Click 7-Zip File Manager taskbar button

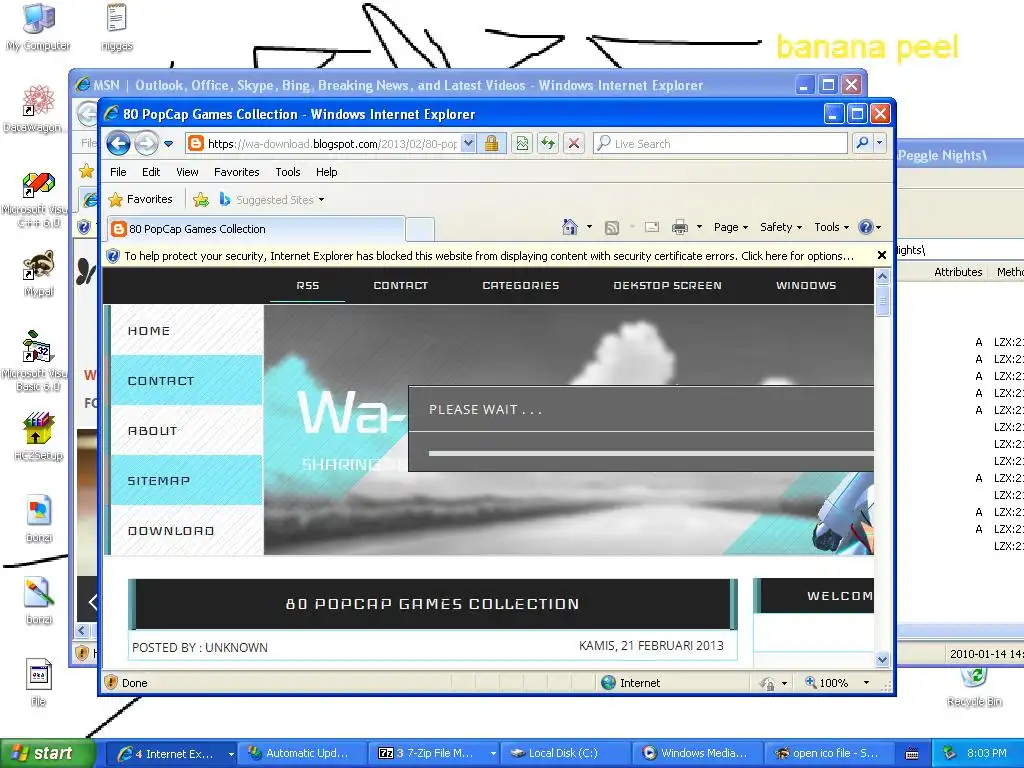434,753
